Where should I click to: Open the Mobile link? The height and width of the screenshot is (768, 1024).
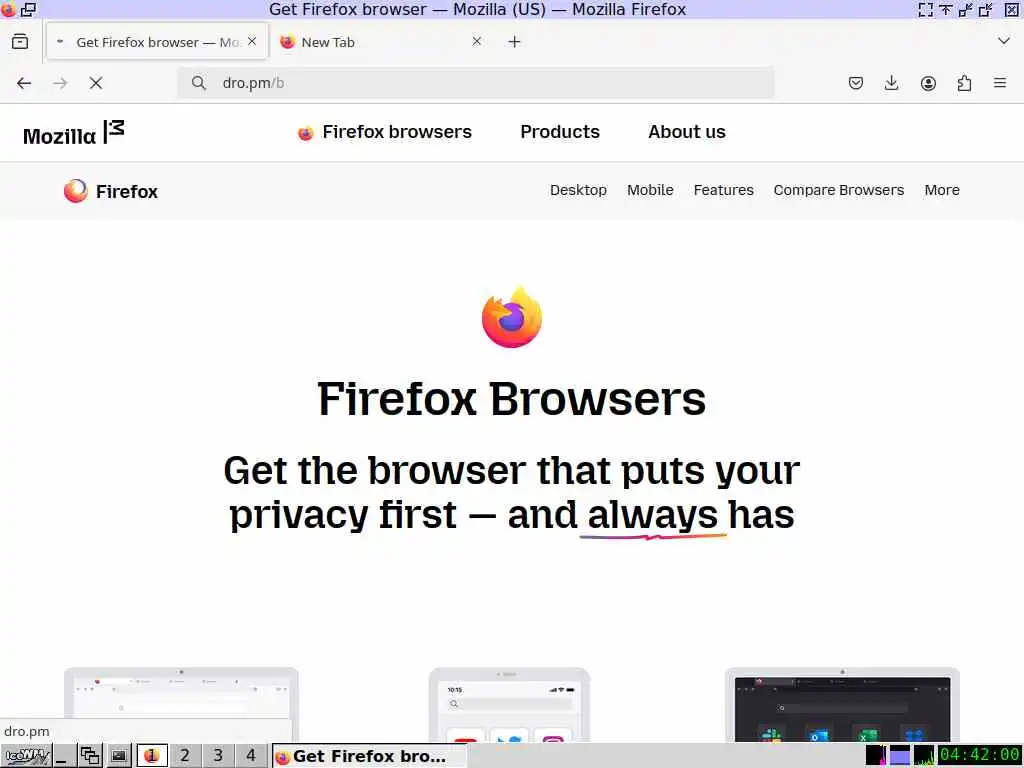(x=650, y=190)
